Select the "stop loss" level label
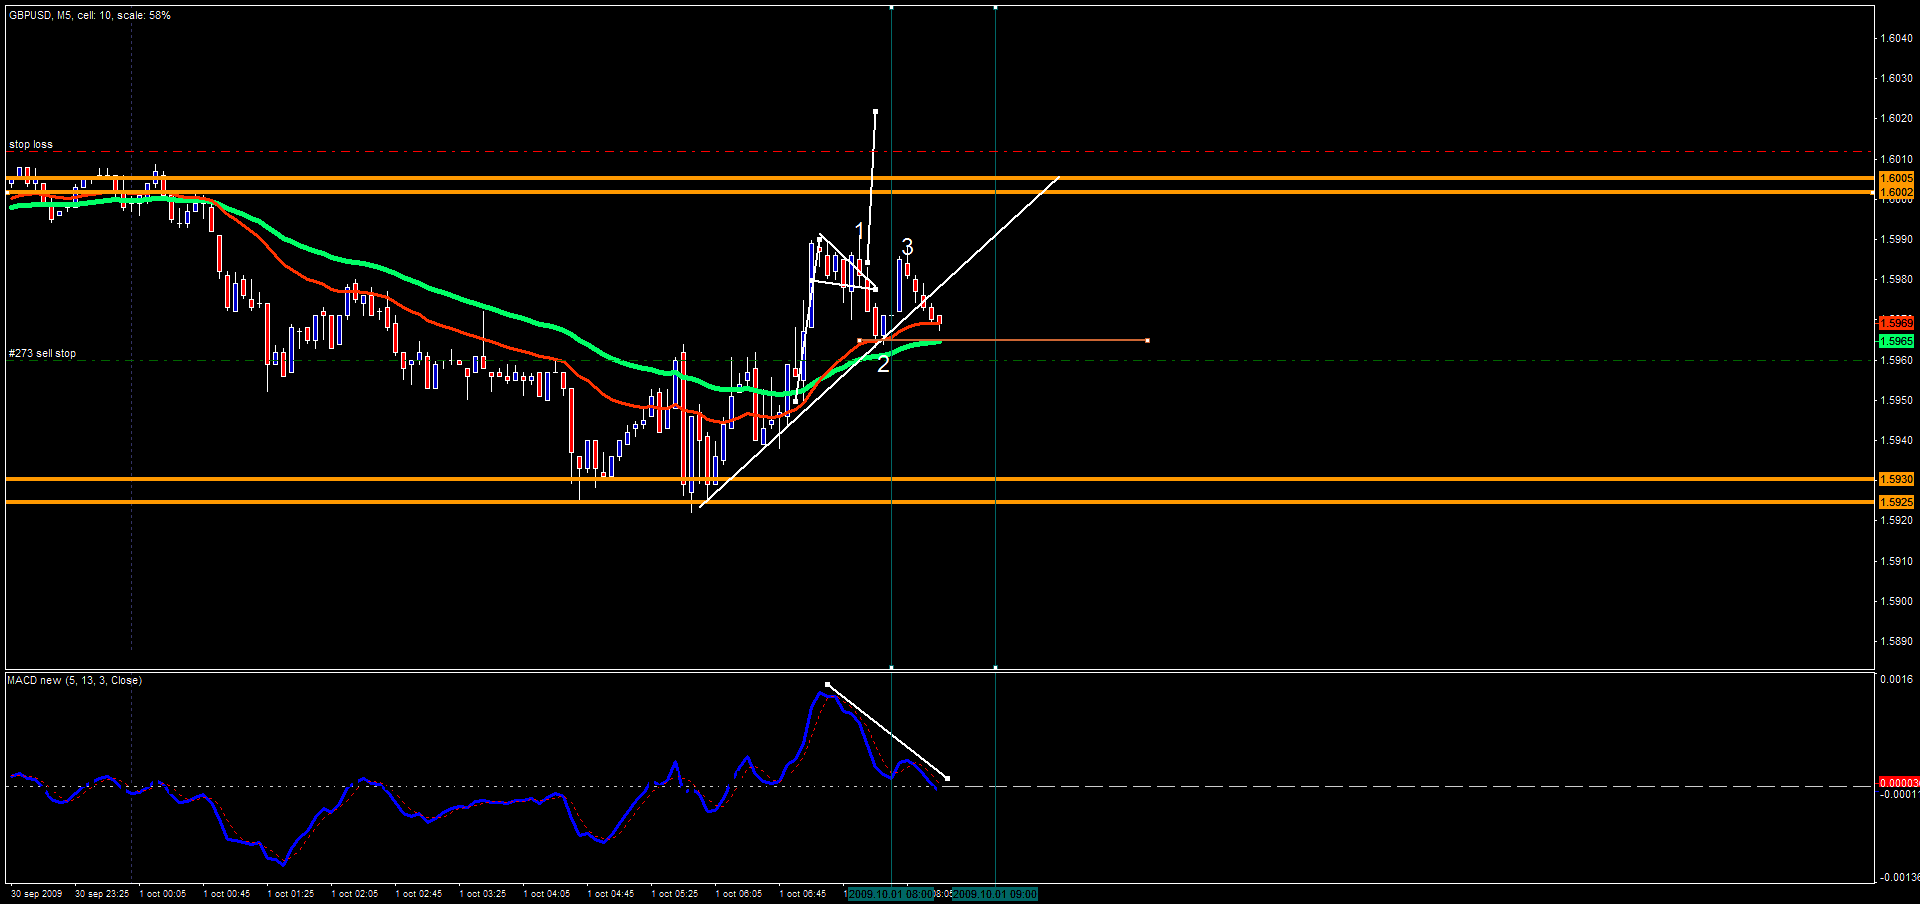This screenshot has height=904, width=1920. coord(31,144)
